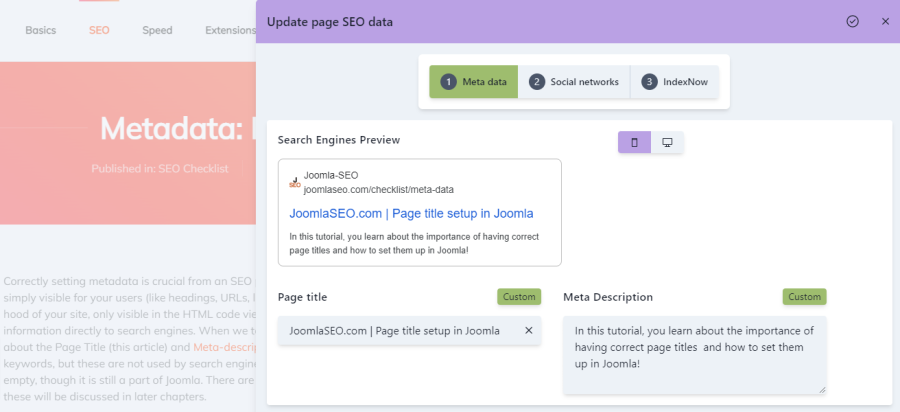The image size is (900, 412).
Task: Click the Joomla-SEO site name in preview
Action: [x=331, y=176]
